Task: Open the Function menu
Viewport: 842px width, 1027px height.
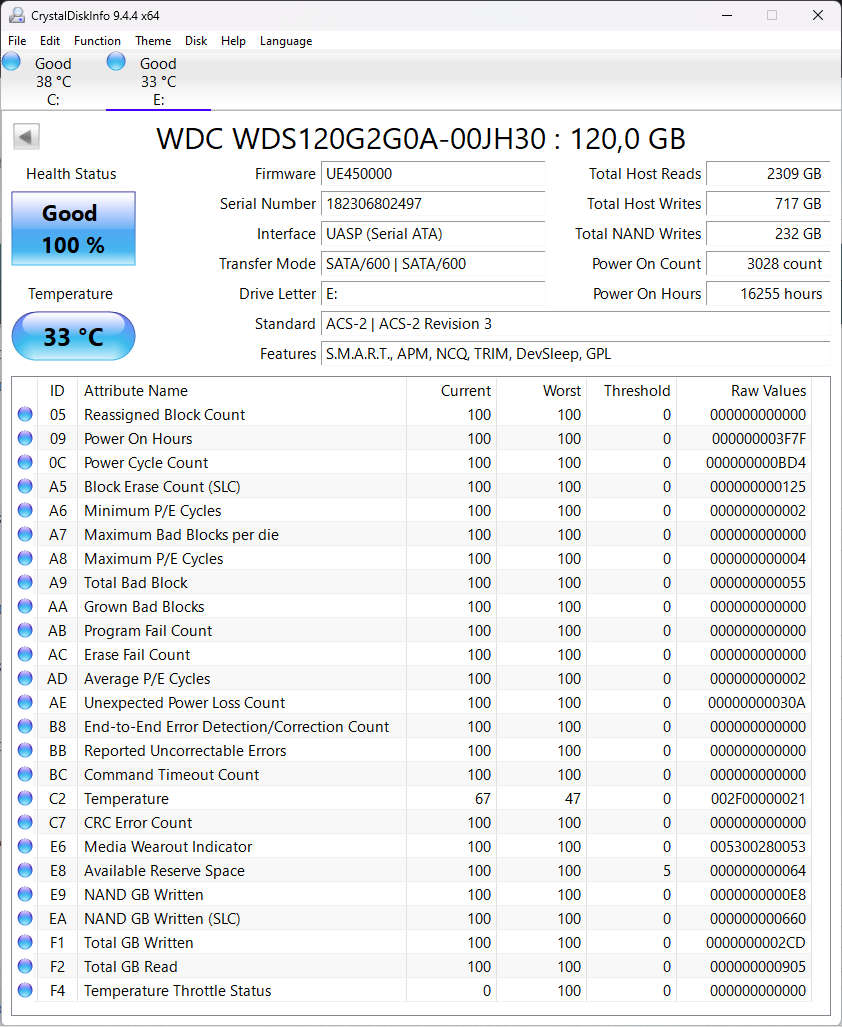Action: (97, 41)
